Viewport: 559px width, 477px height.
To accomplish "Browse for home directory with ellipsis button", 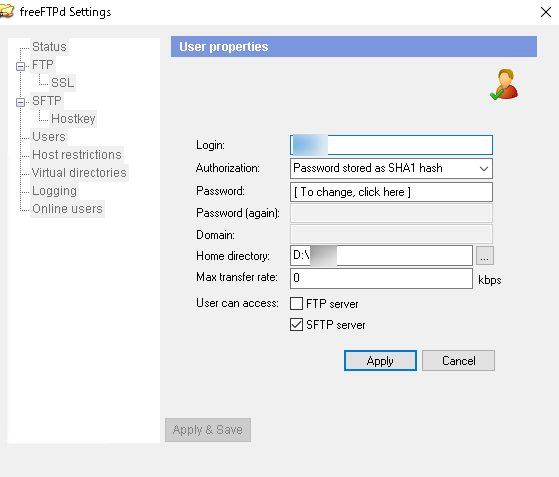I will click(x=484, y=256).
